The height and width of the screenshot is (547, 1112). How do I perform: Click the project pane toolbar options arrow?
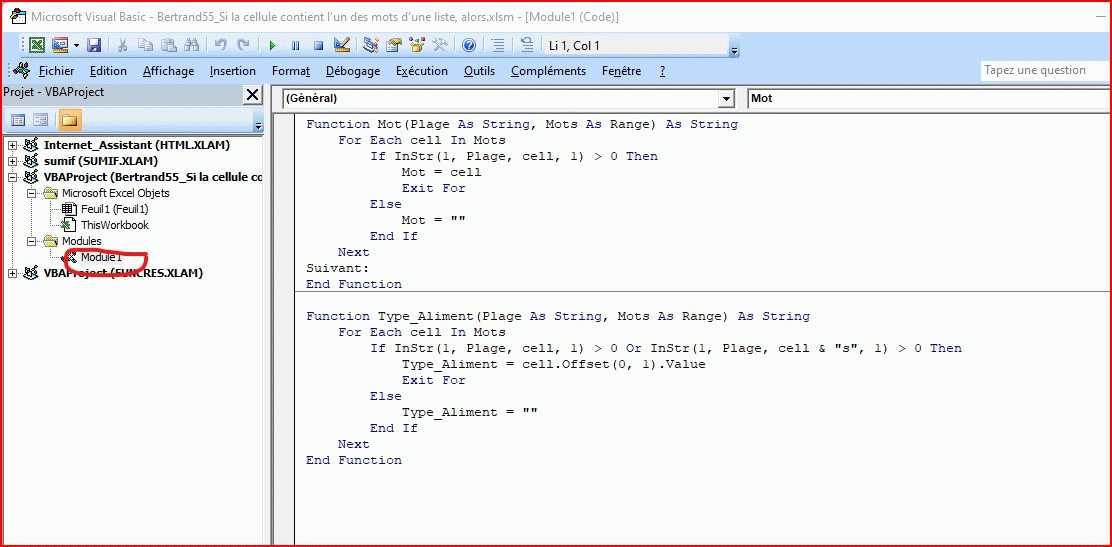[257, 126]
